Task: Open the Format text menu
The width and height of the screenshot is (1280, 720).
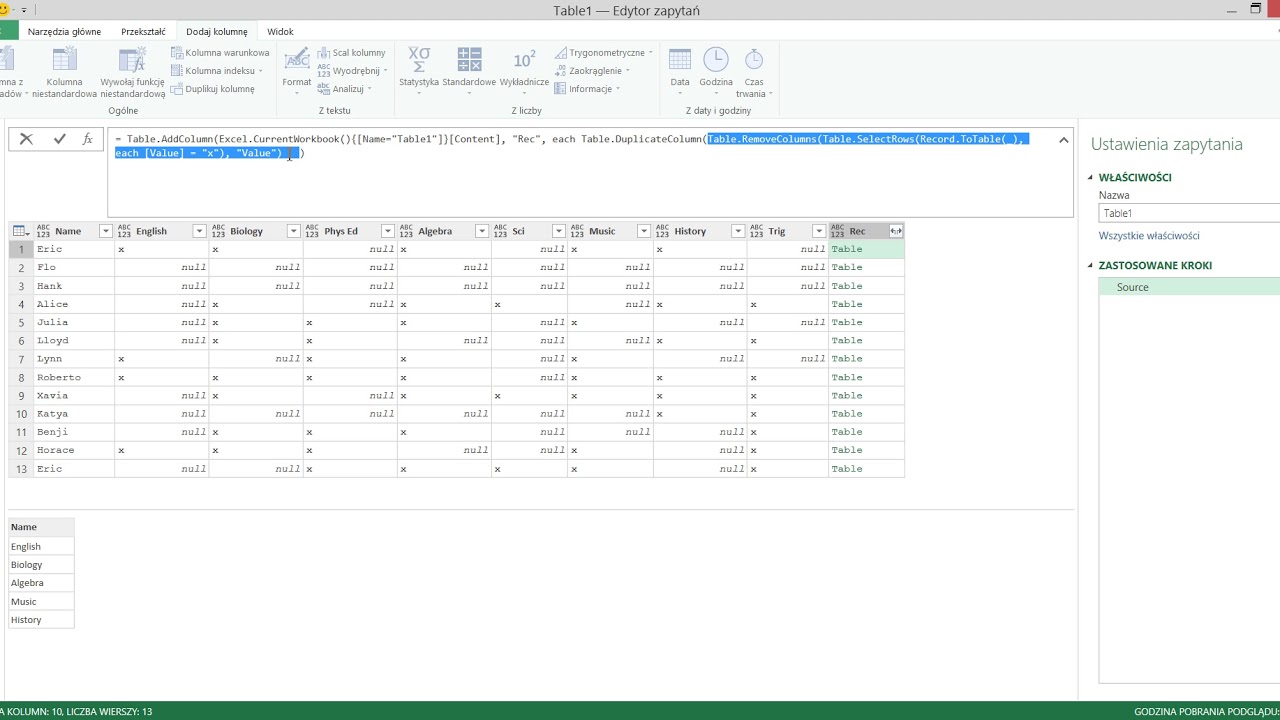Action: point(296,71)
